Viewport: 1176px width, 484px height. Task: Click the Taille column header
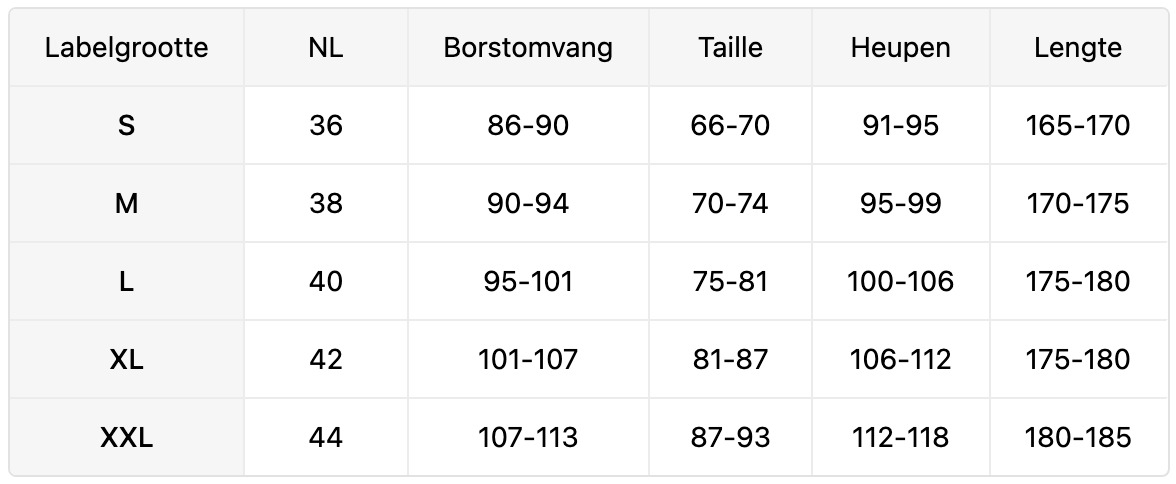pyautogui.click(x=730, y=48)
